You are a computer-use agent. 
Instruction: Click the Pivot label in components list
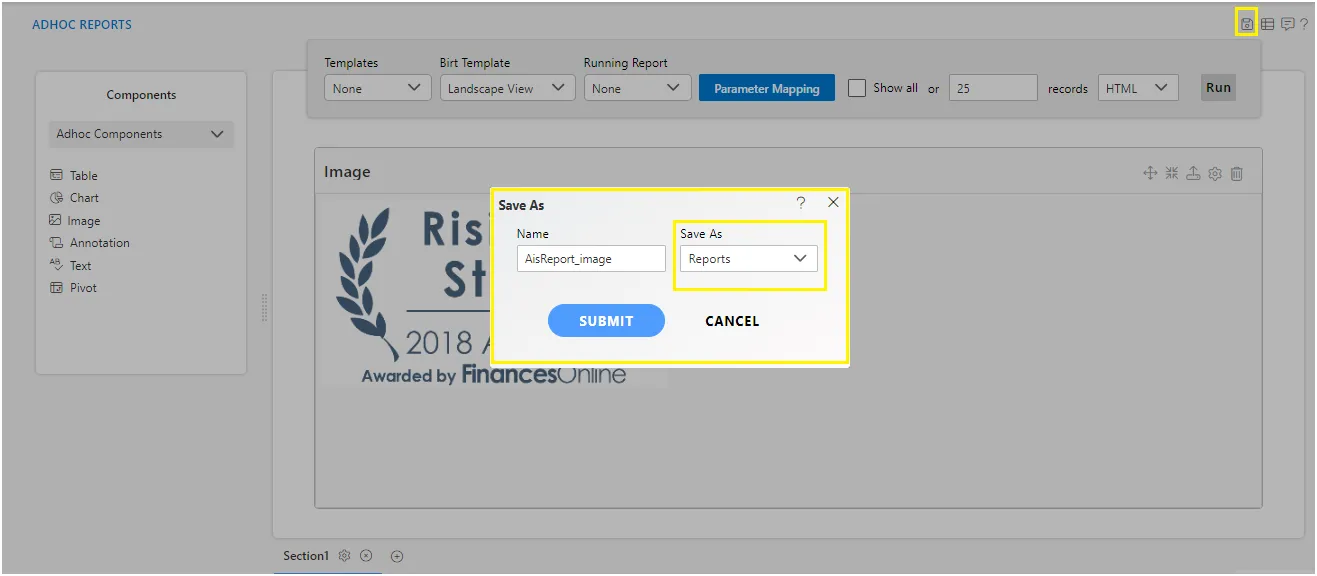pos(84,288)
